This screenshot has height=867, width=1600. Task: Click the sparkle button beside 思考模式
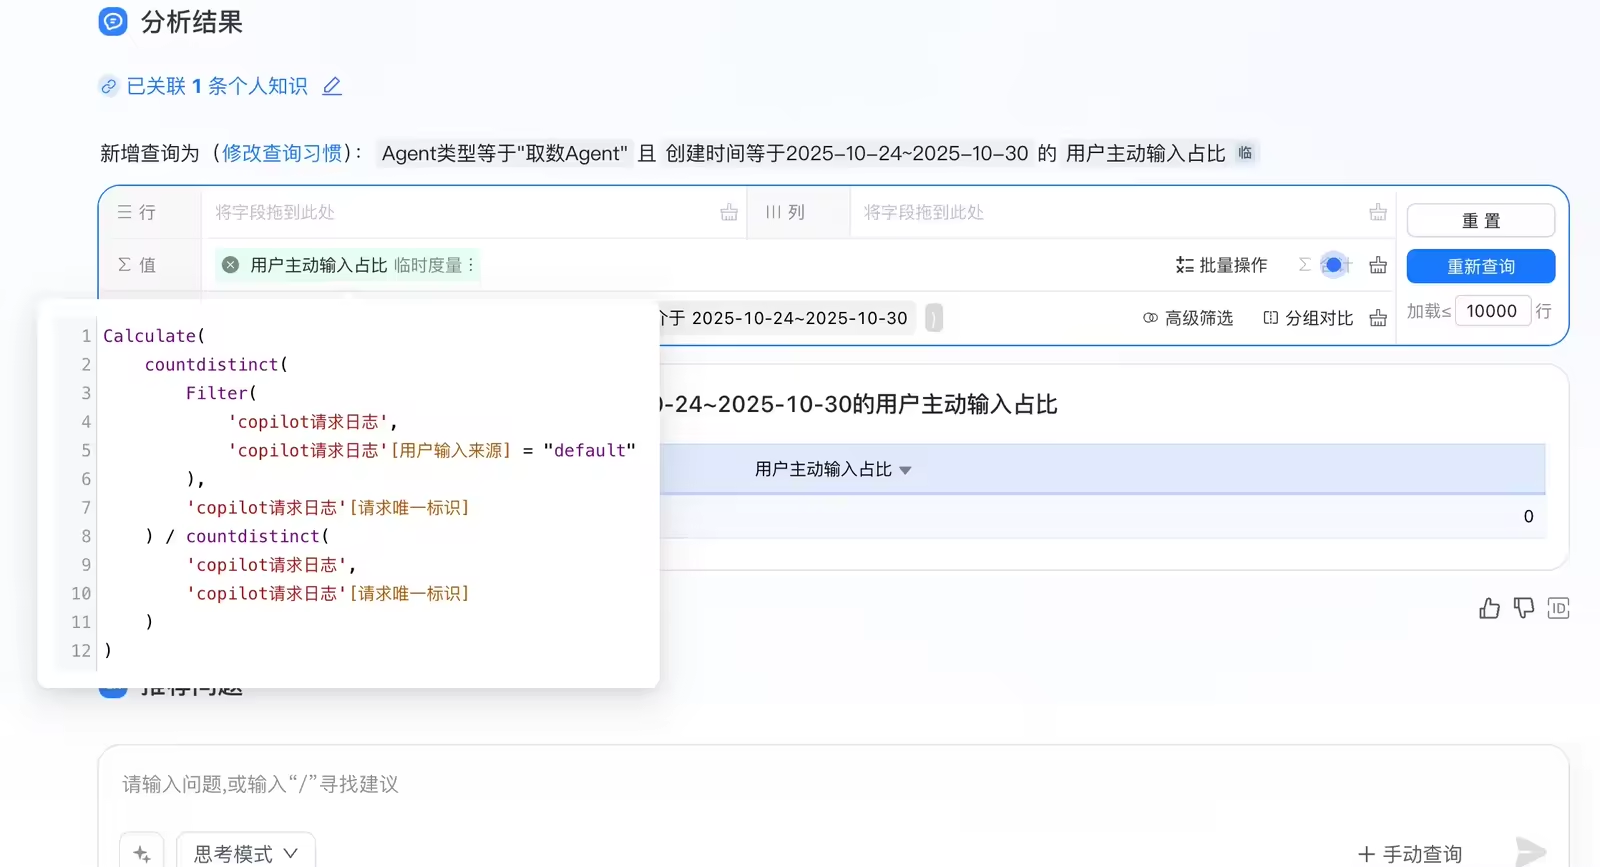click(x=141, y=854)
